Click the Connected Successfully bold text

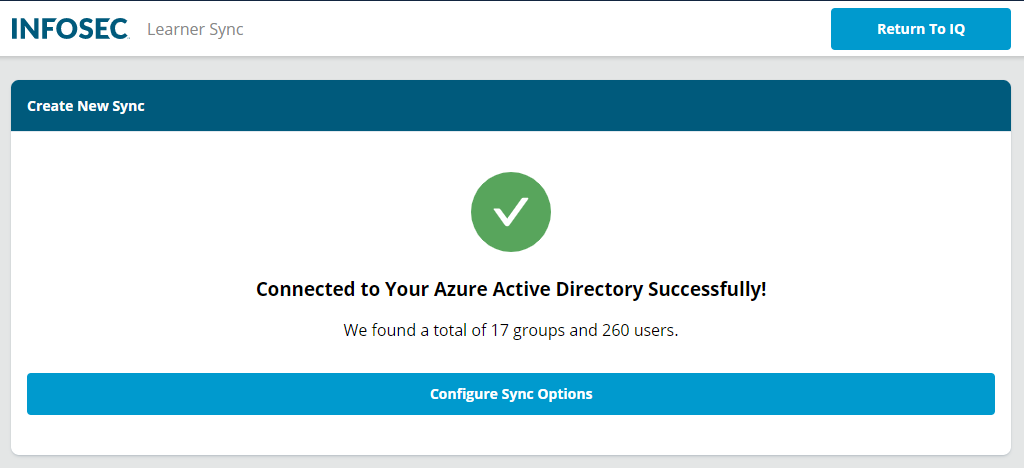(511, 290)
